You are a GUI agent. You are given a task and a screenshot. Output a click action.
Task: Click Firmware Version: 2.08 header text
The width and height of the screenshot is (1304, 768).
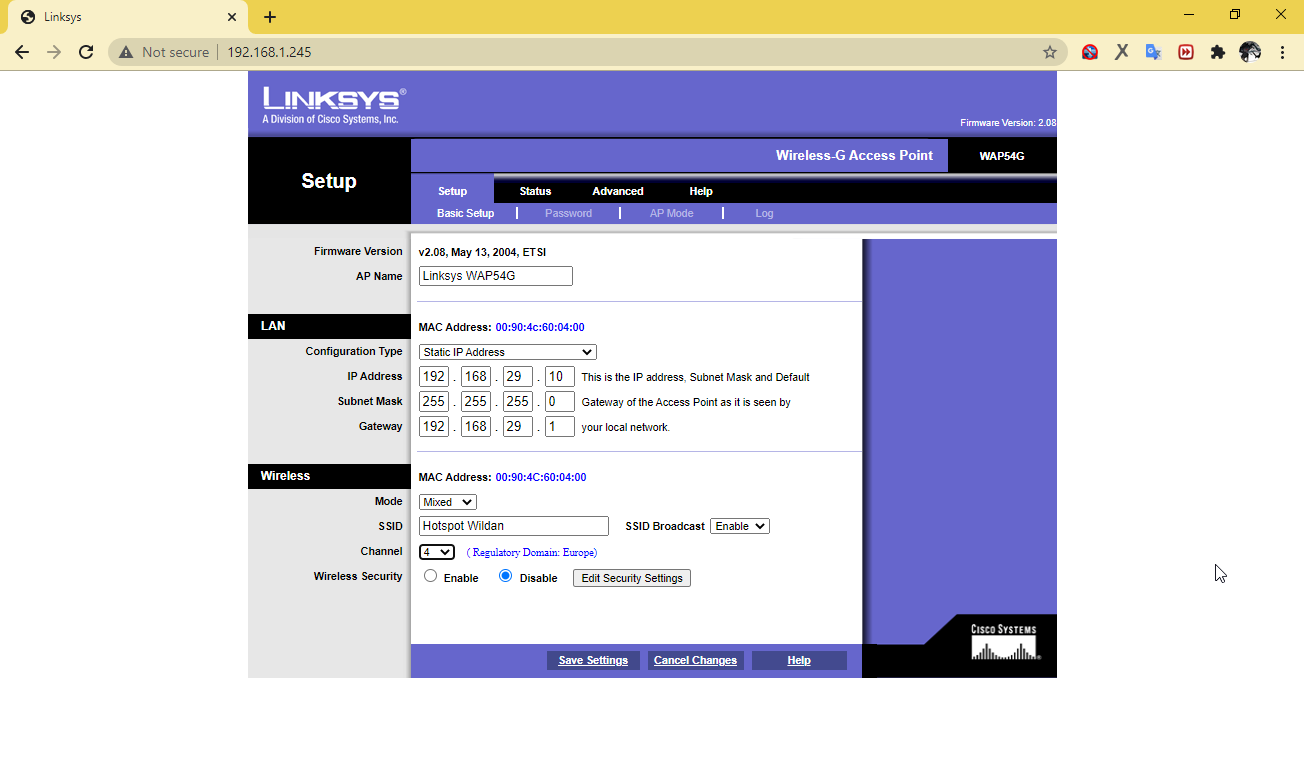pyautogui.click(x=1008, y=123)
